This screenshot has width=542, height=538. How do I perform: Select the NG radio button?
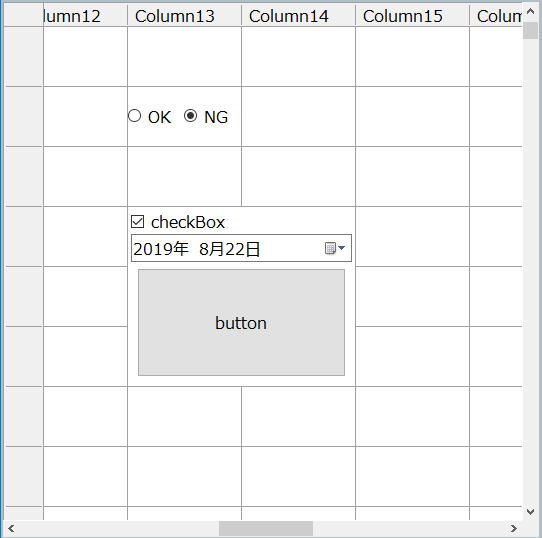(190, 116)
